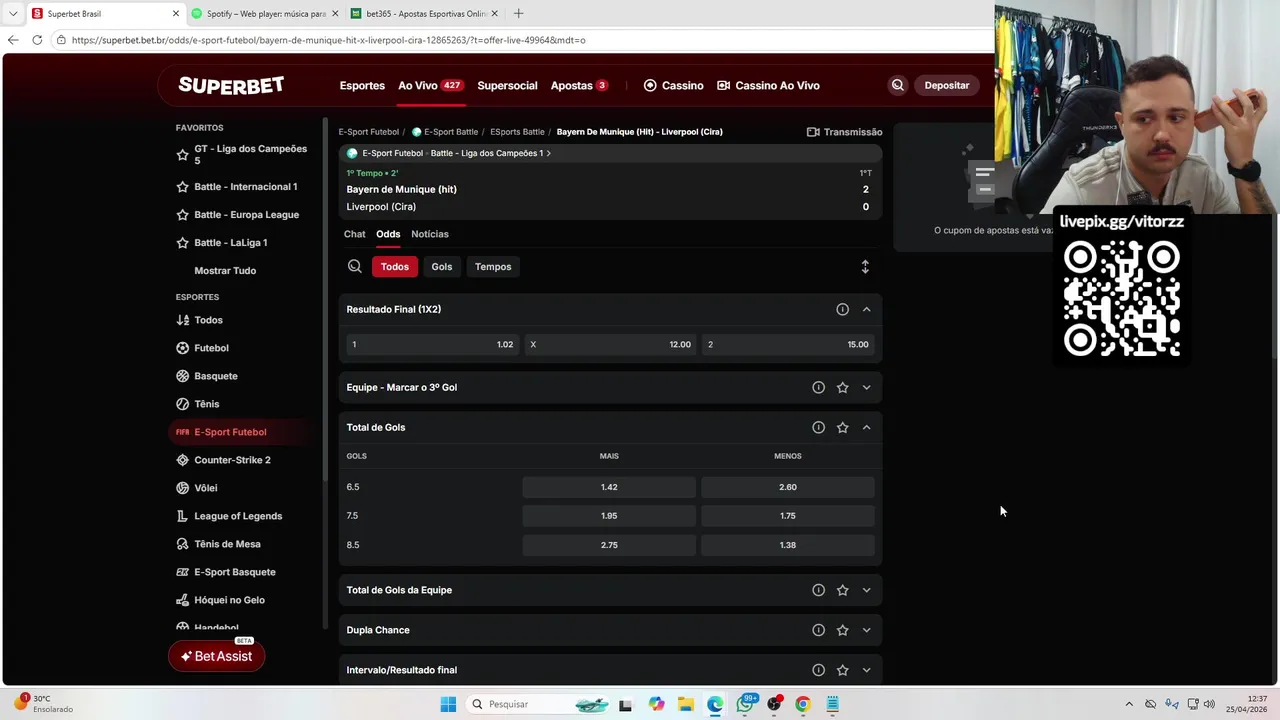
Task: Open Cassino Ao Vivo menu item
Action: coord(768,85)
